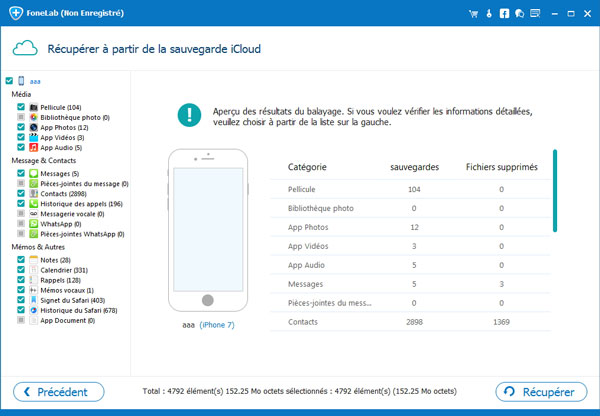Open the Facebook share icon
Image resolution: width=600 pixels, height=416 pixels.
(504, 14)
